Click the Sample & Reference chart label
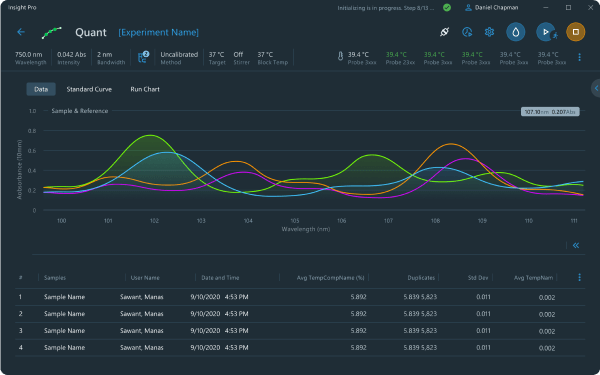Screen dimensions: 600x375 tap(80, 111)
